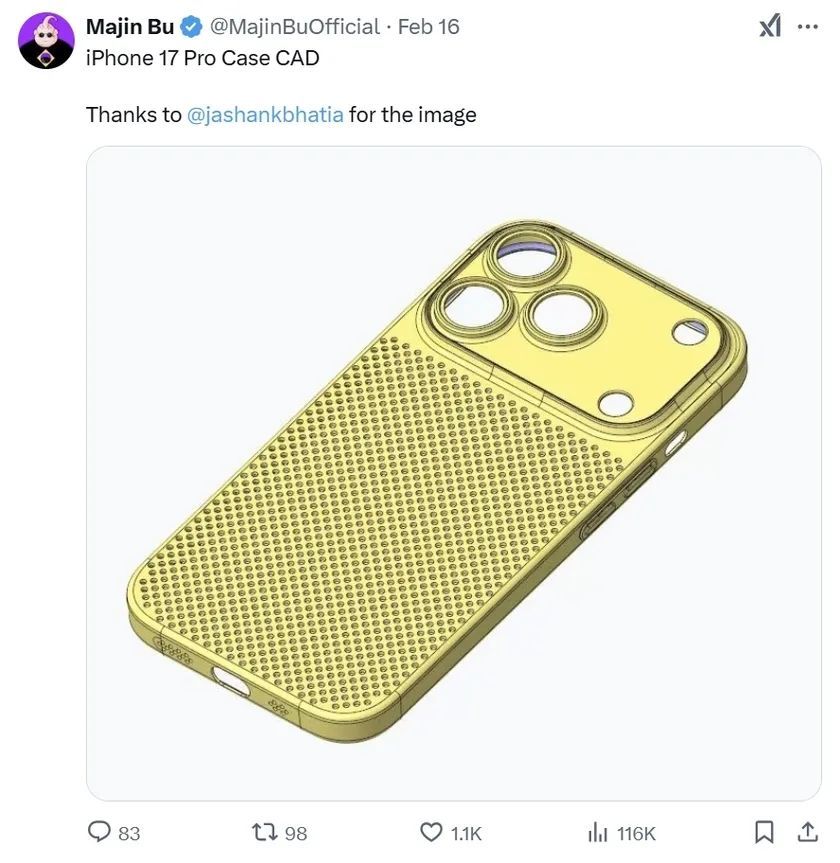Click the blue verified badge

[189, 24]
